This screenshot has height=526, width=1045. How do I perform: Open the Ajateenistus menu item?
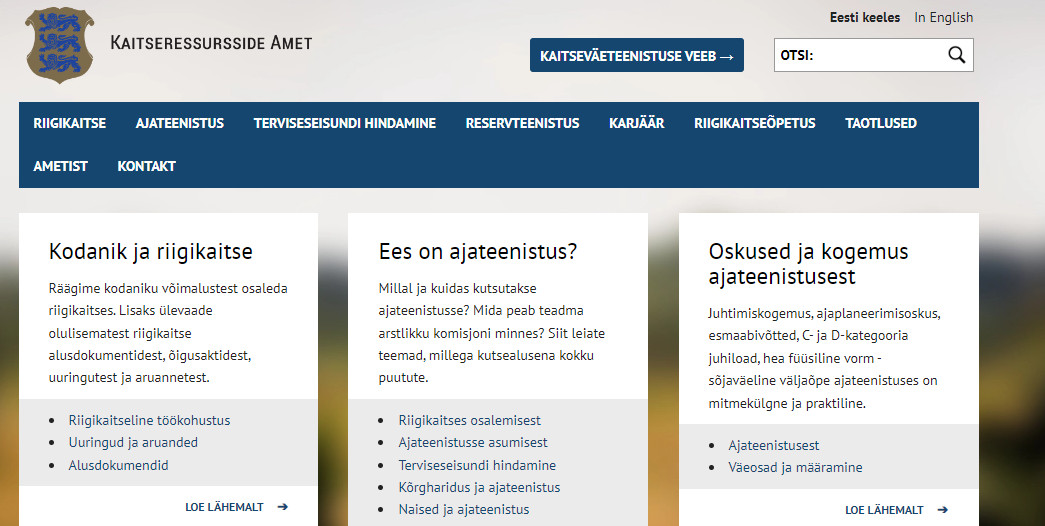pyautogui.click(x=180, y=123)
